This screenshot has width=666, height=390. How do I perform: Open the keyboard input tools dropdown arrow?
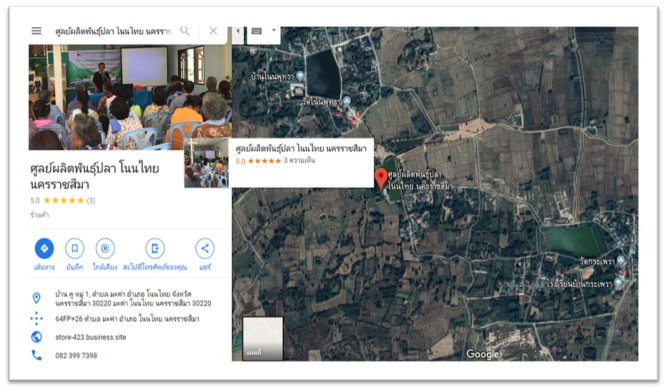click(x=274, y=31)
